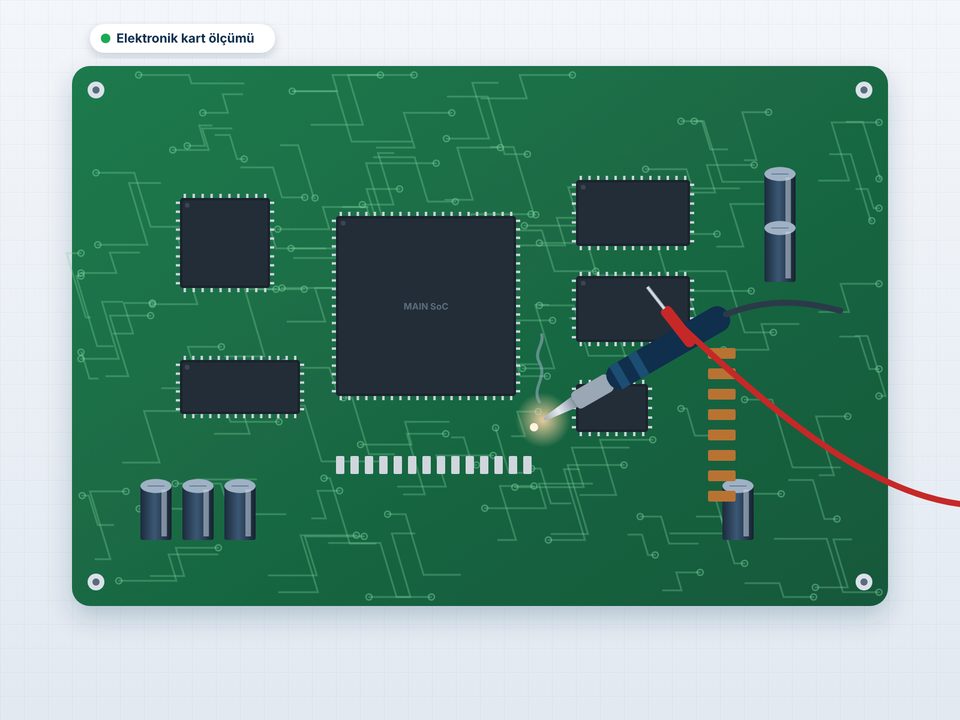This screenshot has width=960, height=720.
Task: Click the "Elektronik kart ölçümü" label
Action: click(x=185, y=39)
